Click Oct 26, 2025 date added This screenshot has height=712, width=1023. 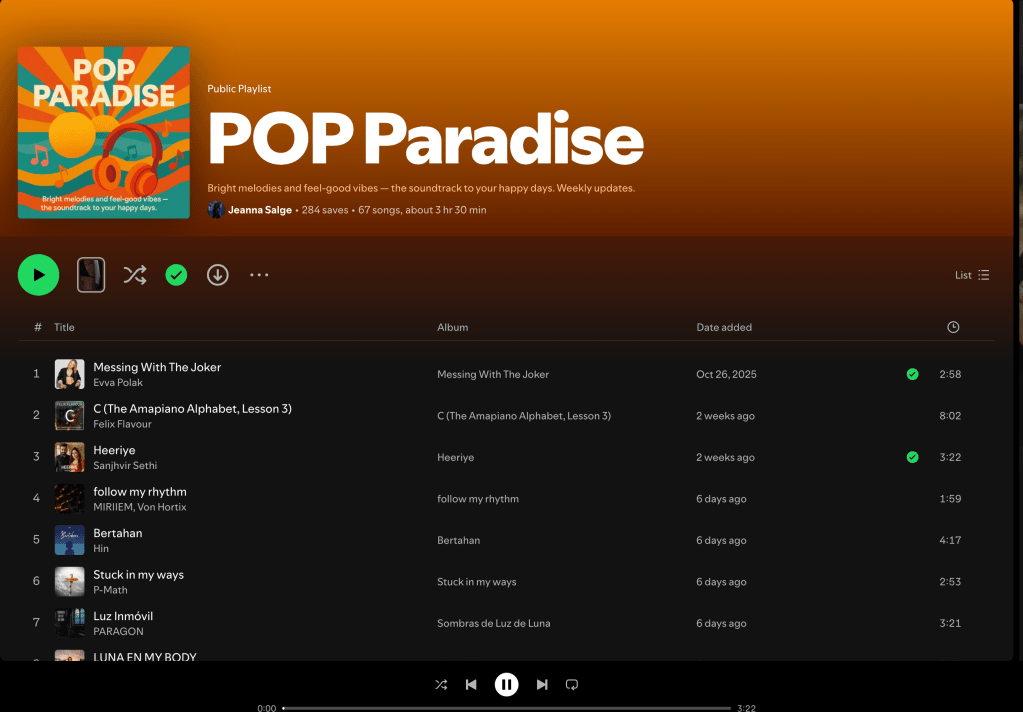coord(726,374)
